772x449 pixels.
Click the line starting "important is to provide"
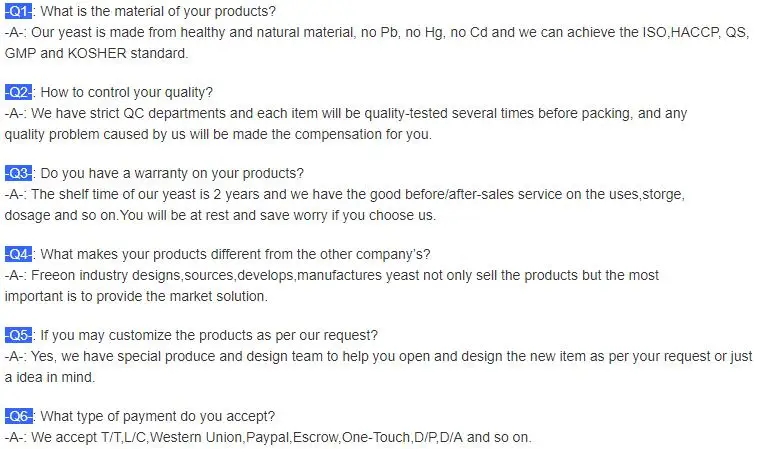(x=148, y=296)
